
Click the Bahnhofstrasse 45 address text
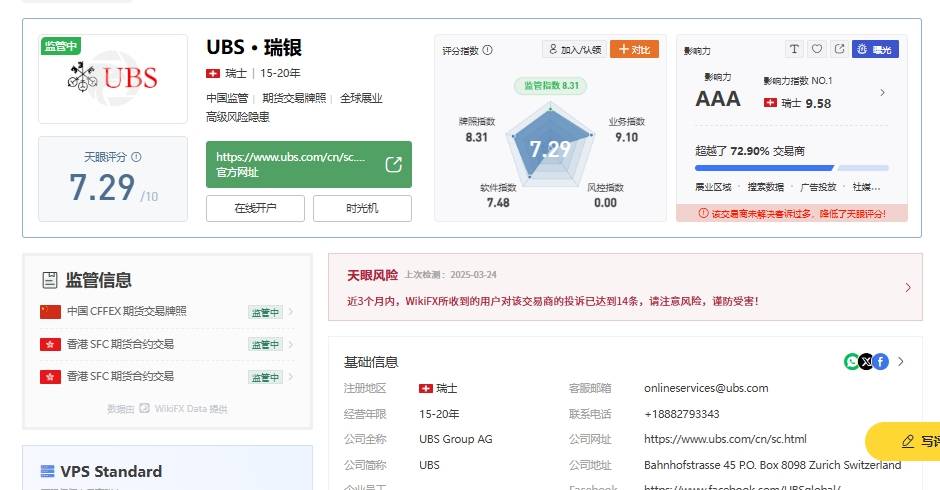pos(772,465)
